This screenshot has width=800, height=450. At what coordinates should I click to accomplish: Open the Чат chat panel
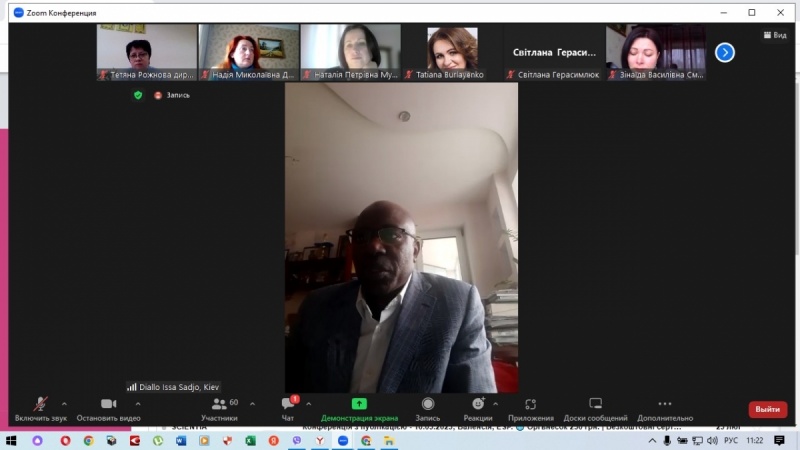[288, 409]
